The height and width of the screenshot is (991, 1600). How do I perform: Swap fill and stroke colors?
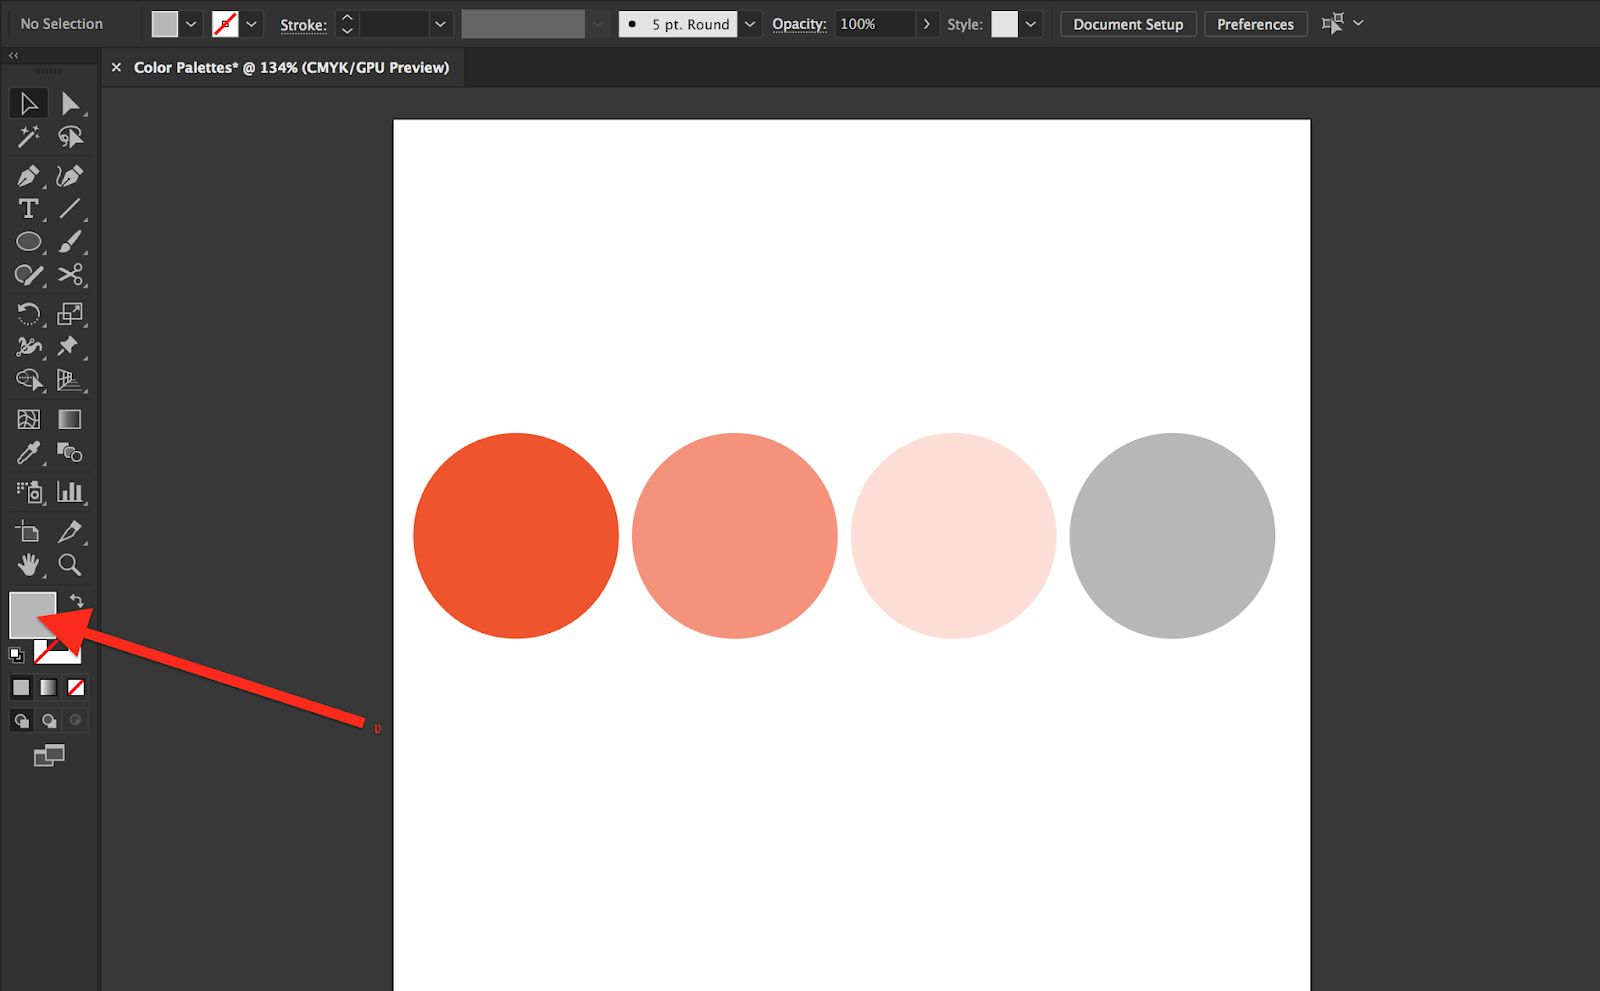point(77,600)
